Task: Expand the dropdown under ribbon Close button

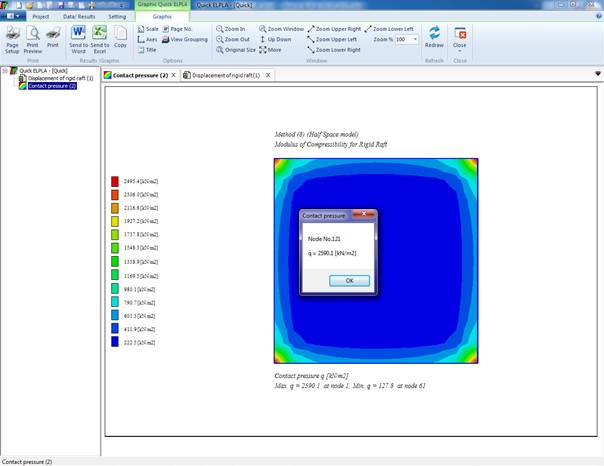Action: [460, 51]
